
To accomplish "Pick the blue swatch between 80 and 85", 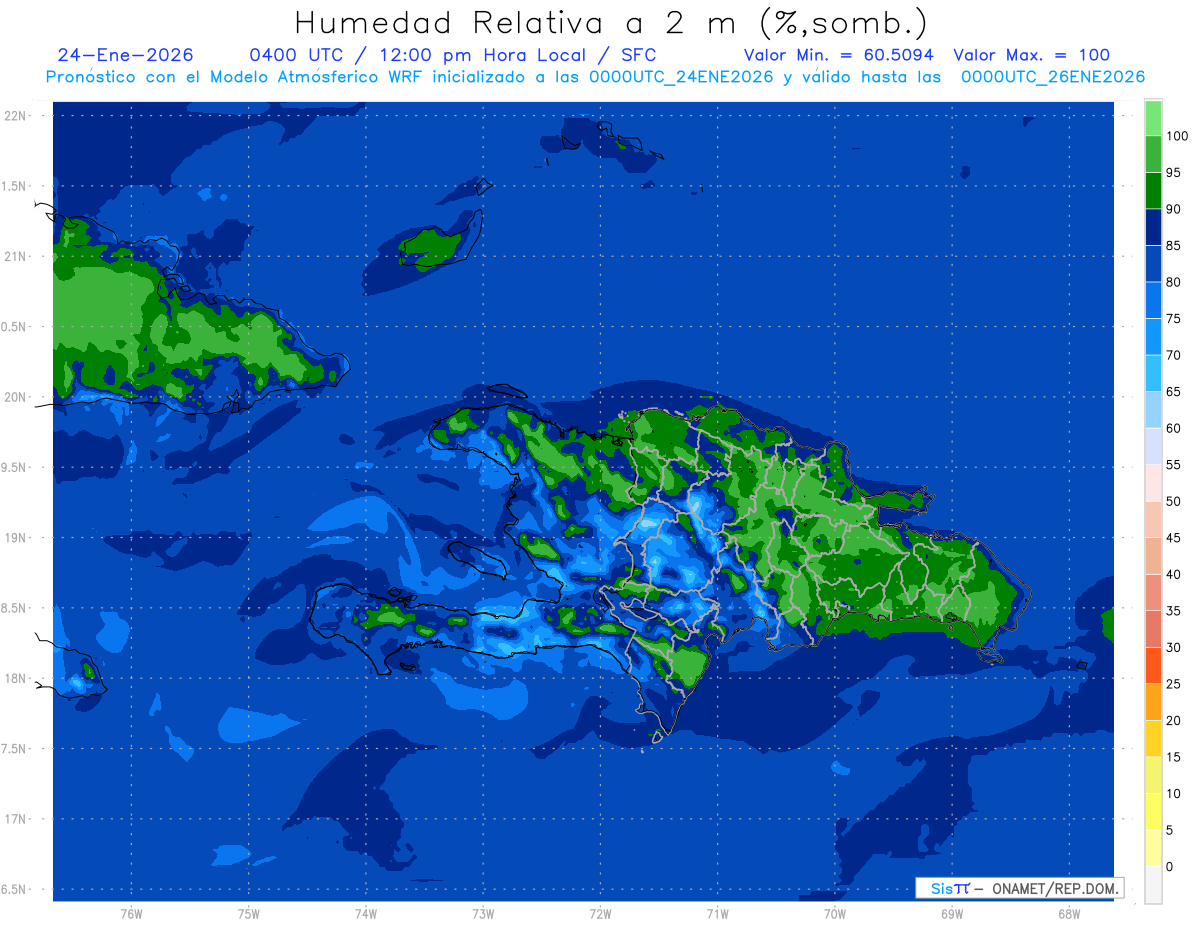I will coord(1153,264).
